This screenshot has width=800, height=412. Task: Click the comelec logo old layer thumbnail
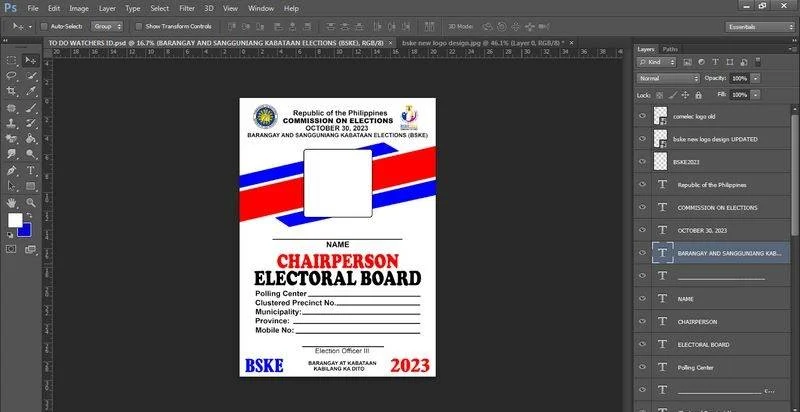pos(660,116)
